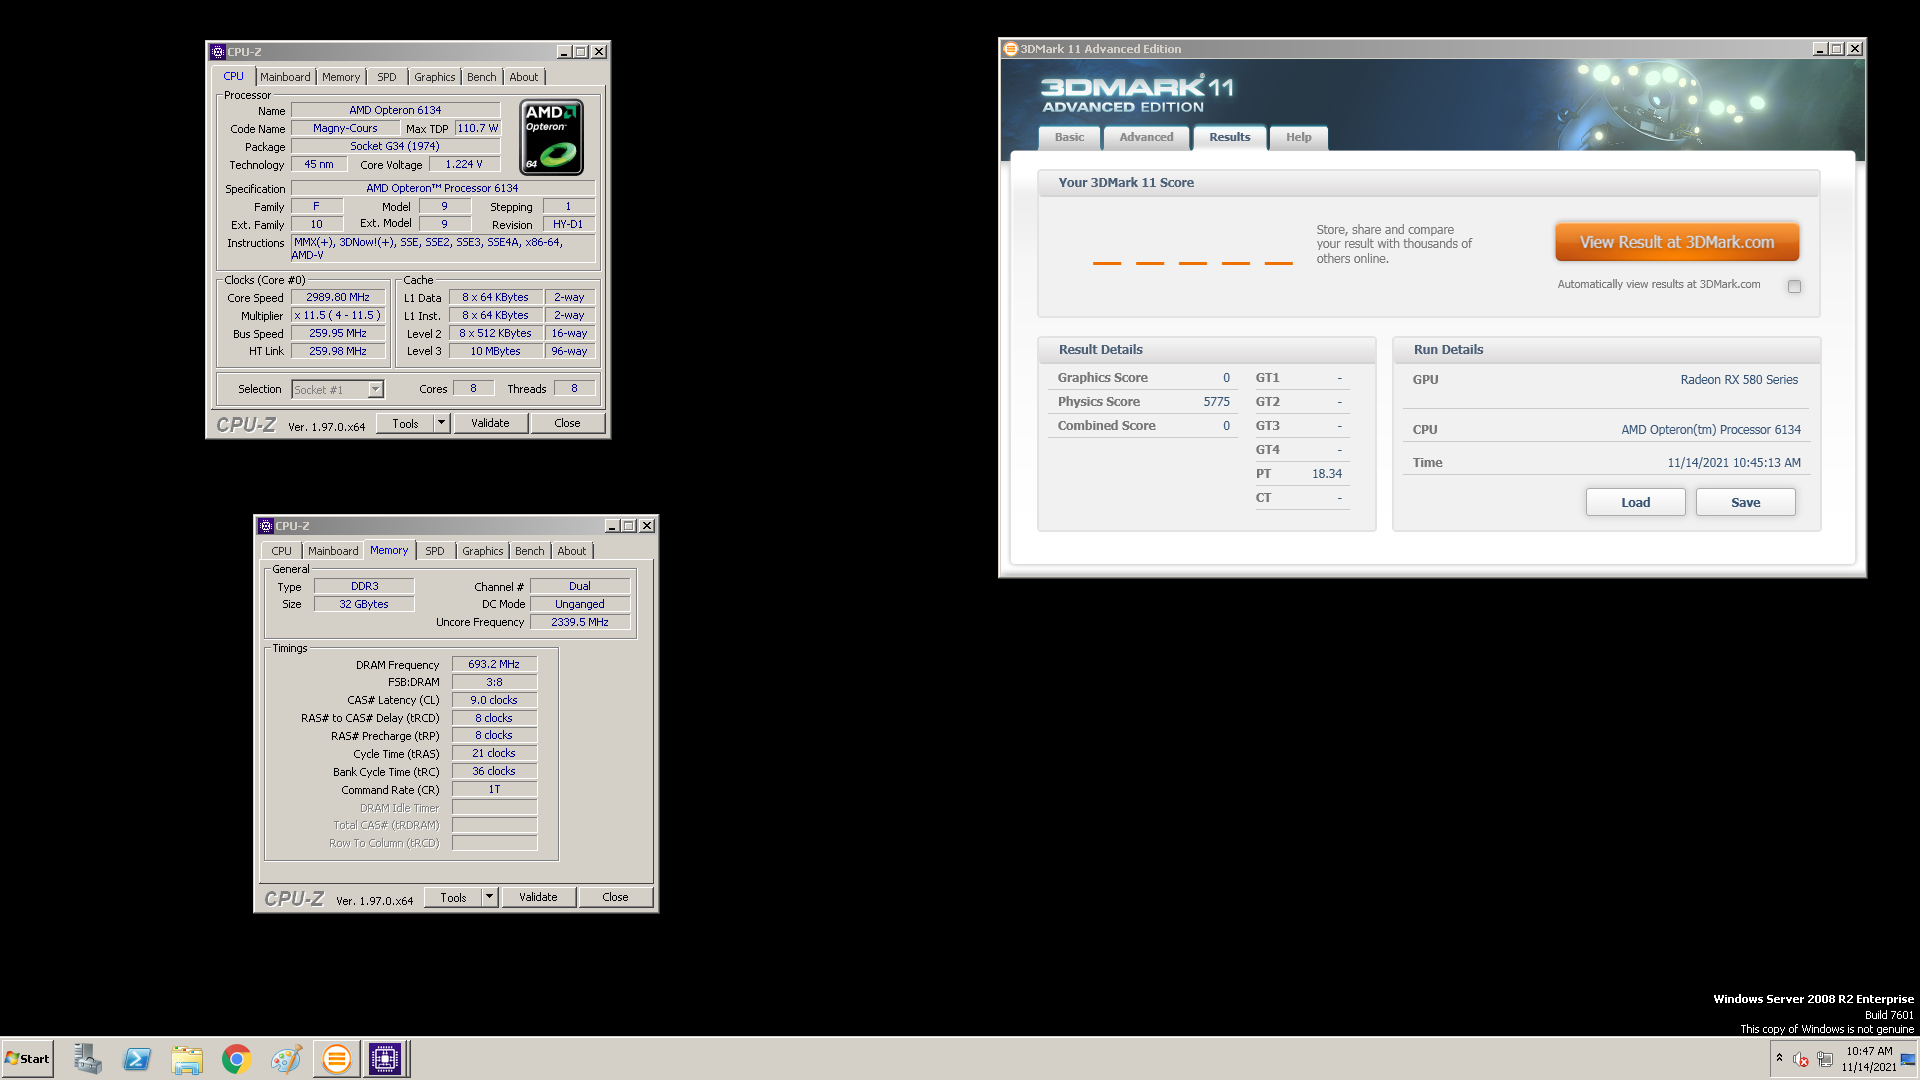1920x1080 pixels.
Task: Click the Show Desktop icon in tray
Action: (1909, 1059)
